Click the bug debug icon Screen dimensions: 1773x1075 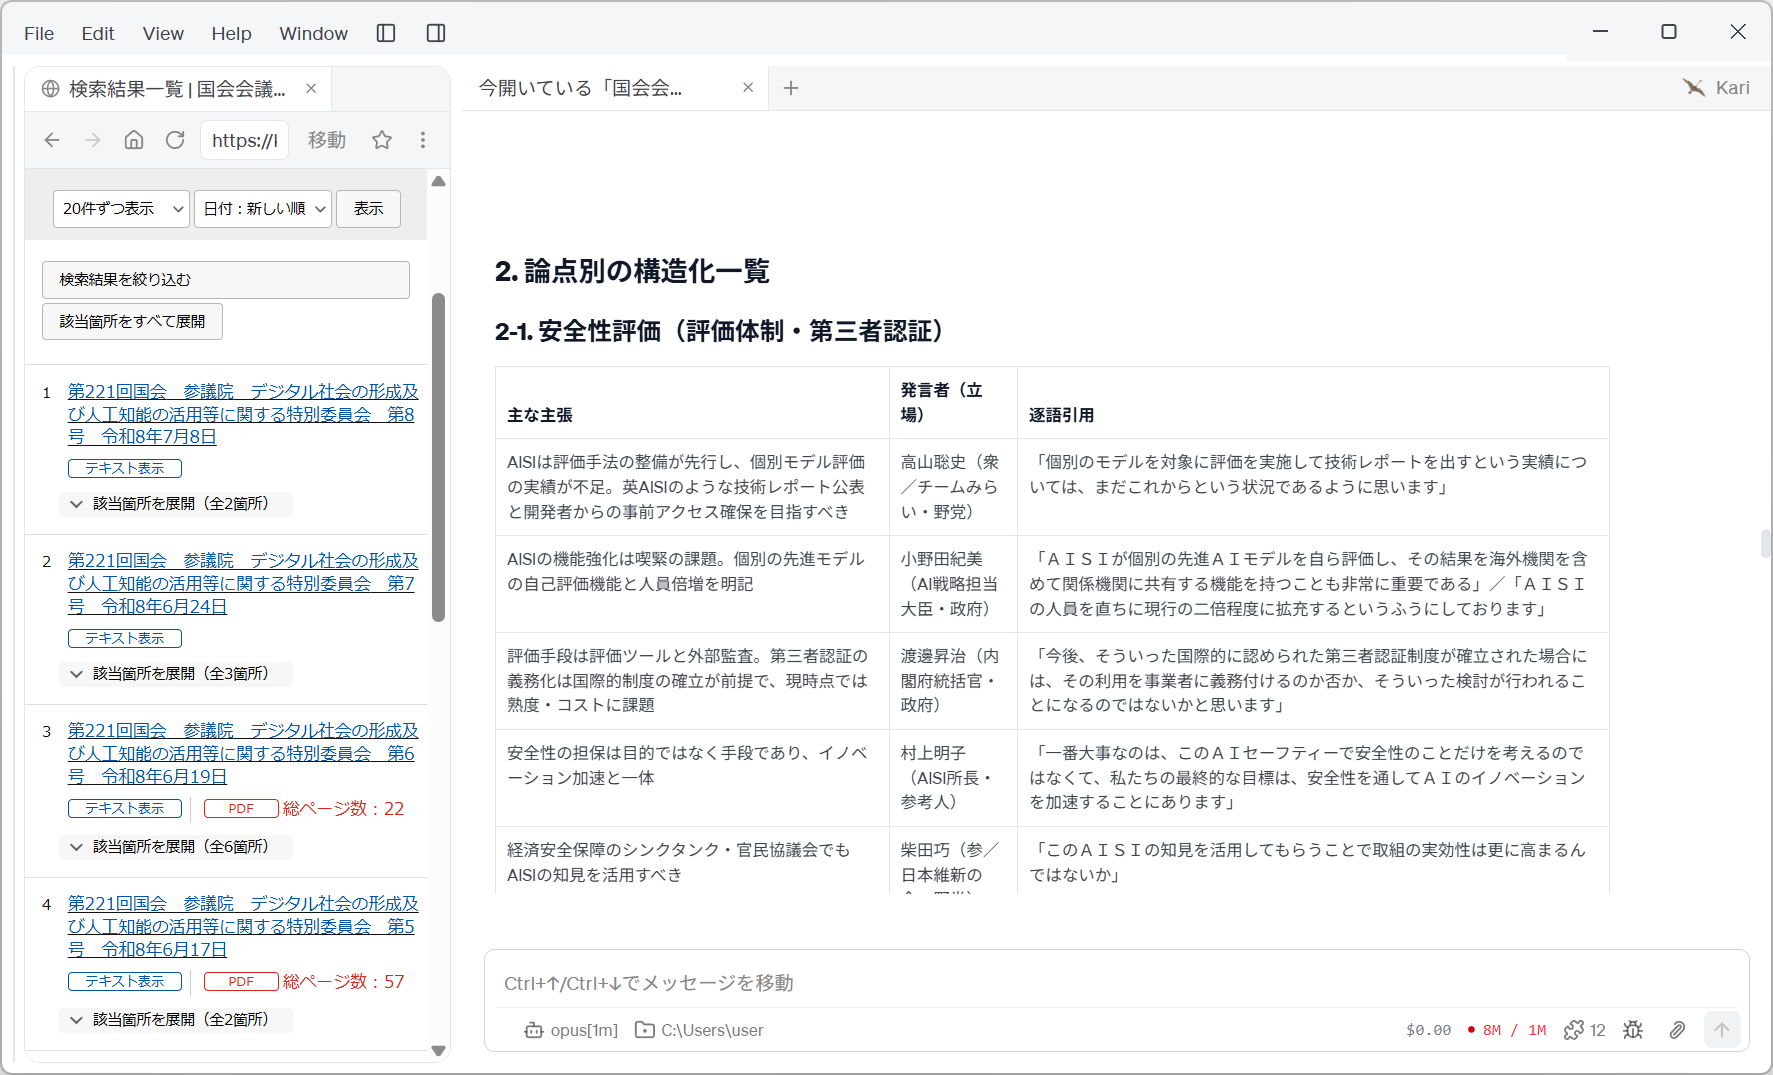click(x=1633, y=1030)
